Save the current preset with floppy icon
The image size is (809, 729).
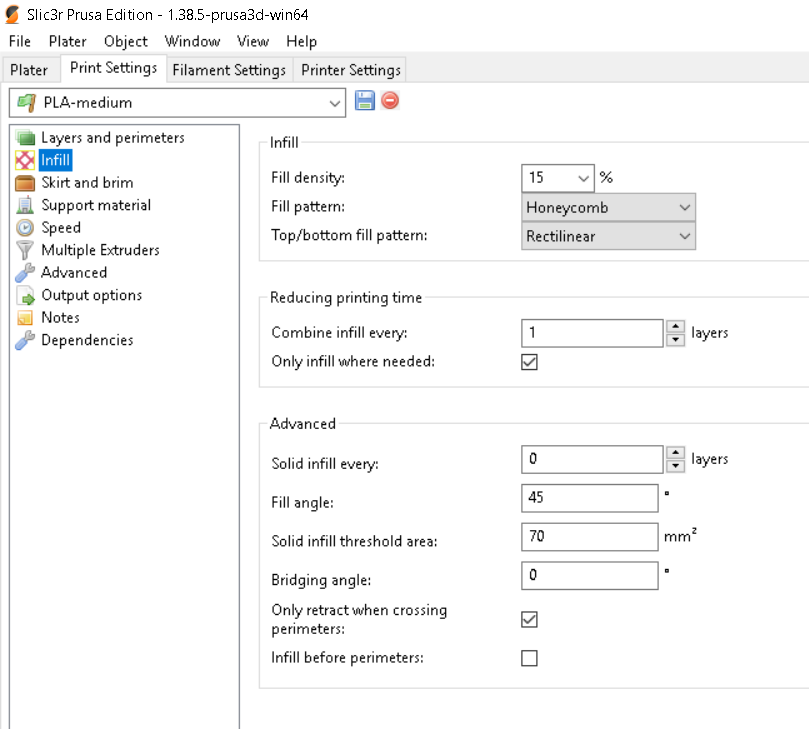365,101
